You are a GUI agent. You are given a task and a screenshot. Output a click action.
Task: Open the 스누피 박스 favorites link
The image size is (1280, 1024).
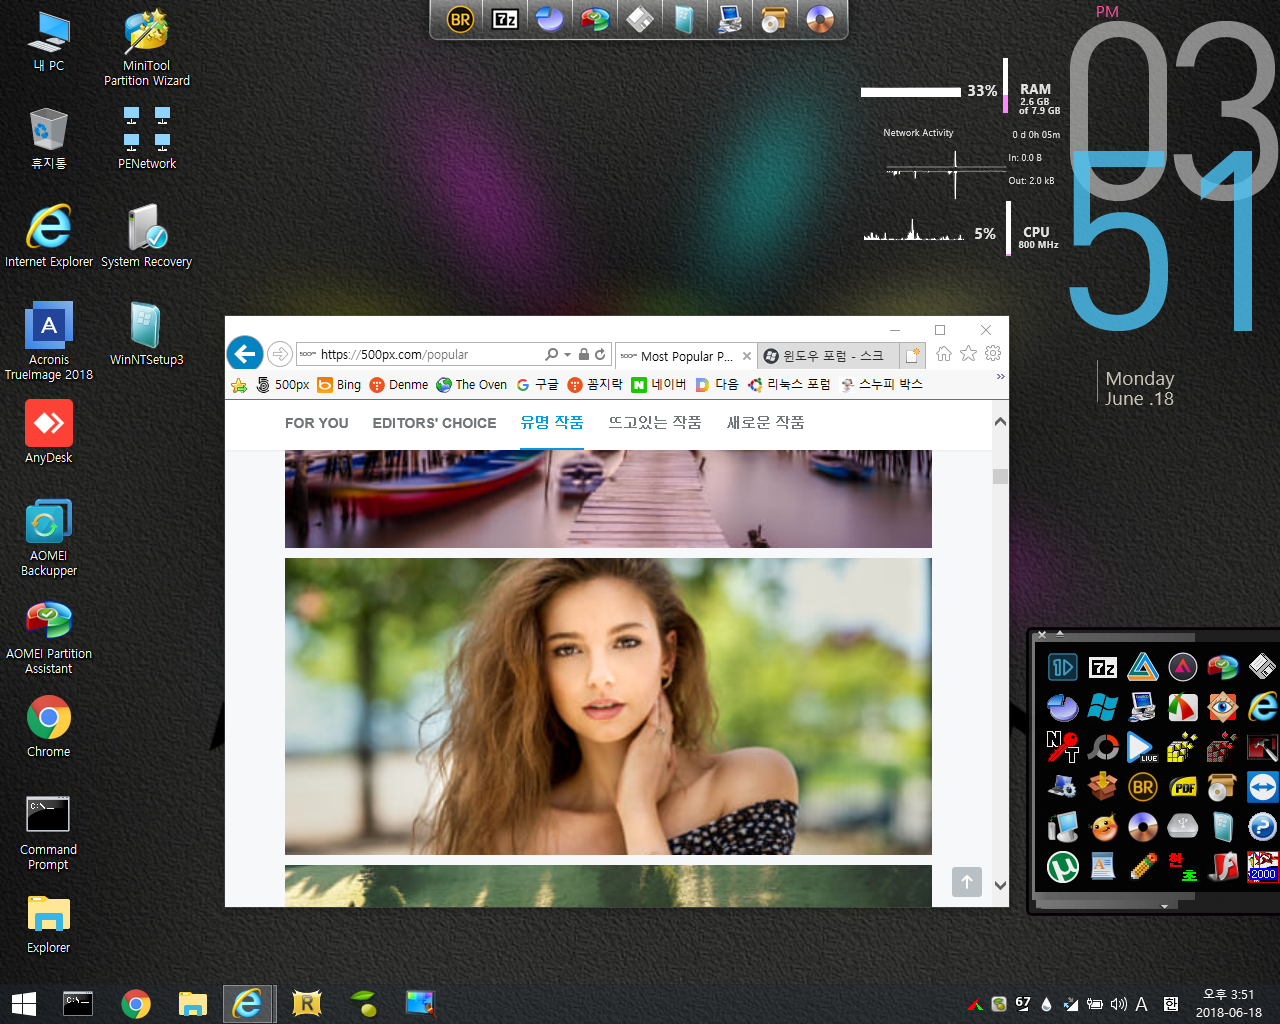tap(881, 385)
